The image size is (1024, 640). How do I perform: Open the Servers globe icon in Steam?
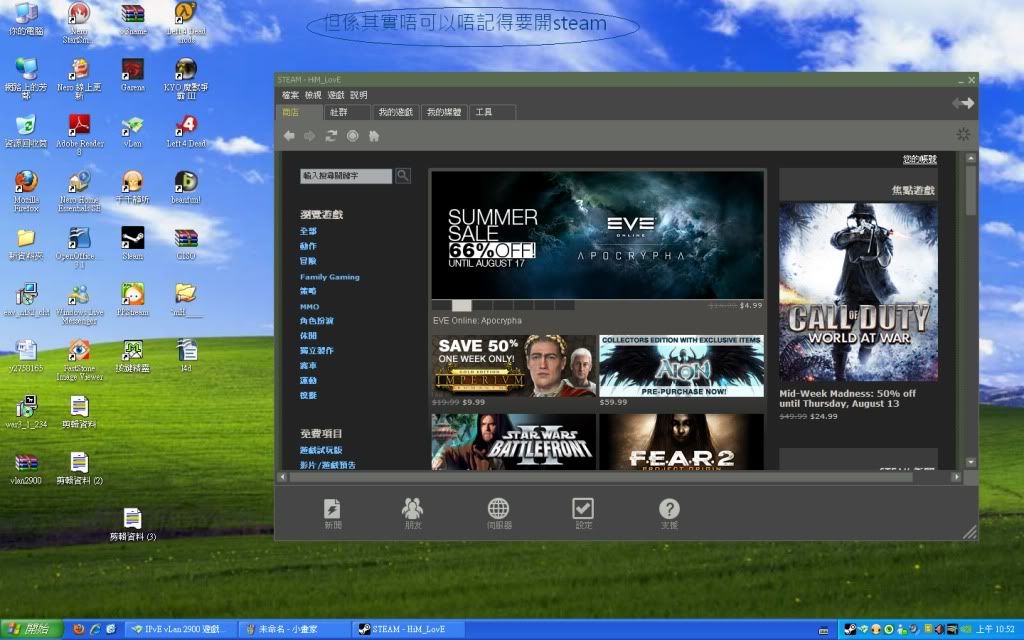pyautogui.click(x=499, y=513)
